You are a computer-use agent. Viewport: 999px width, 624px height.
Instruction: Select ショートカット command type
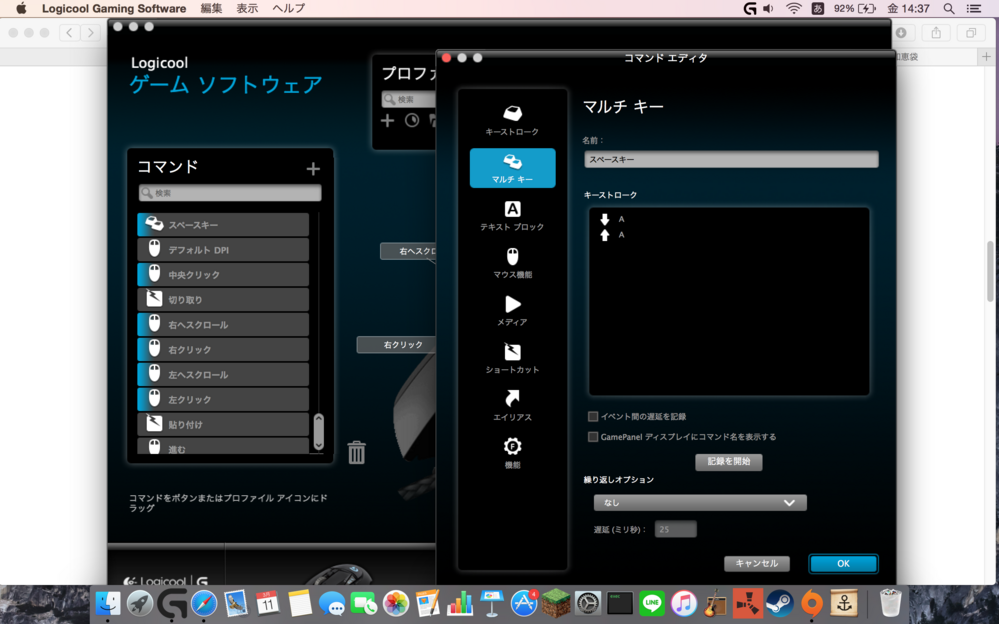coord(512,358)
